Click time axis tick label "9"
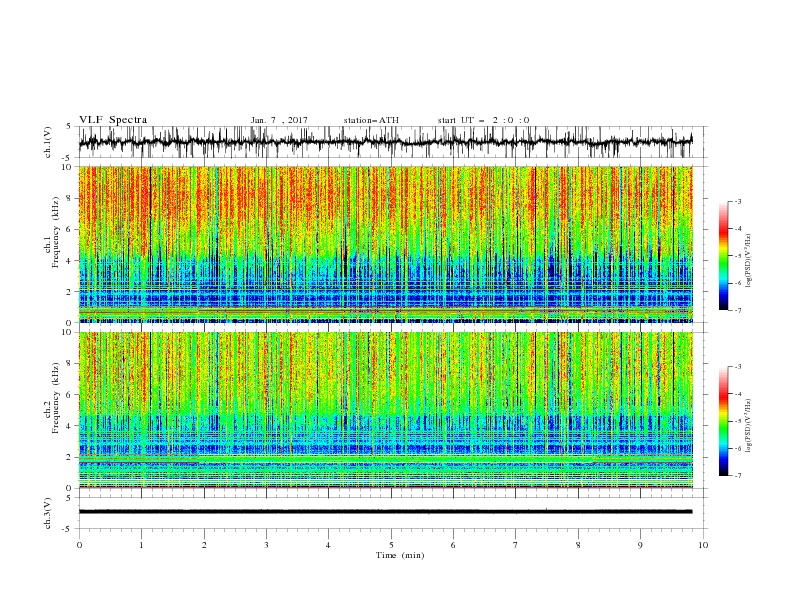This screenshot has height=612, width=792. point(640,545)
